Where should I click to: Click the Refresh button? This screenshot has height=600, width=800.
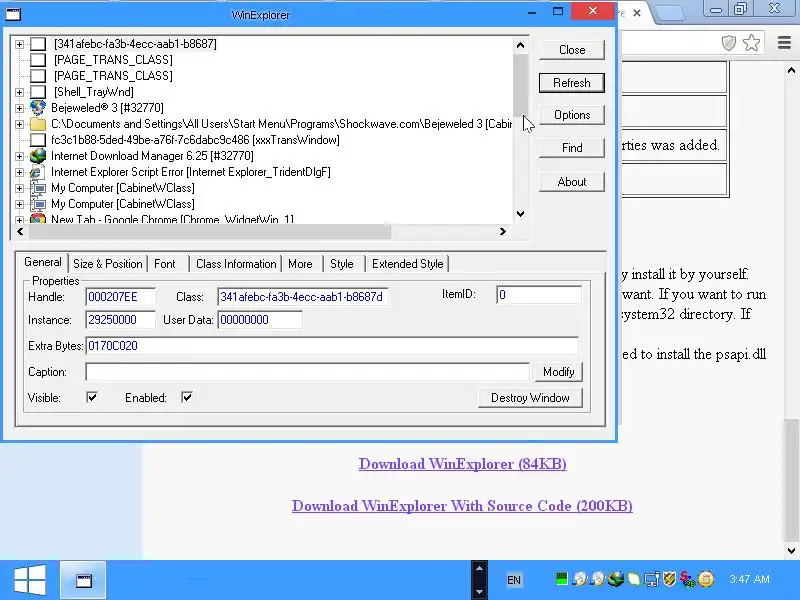point(571,83)
